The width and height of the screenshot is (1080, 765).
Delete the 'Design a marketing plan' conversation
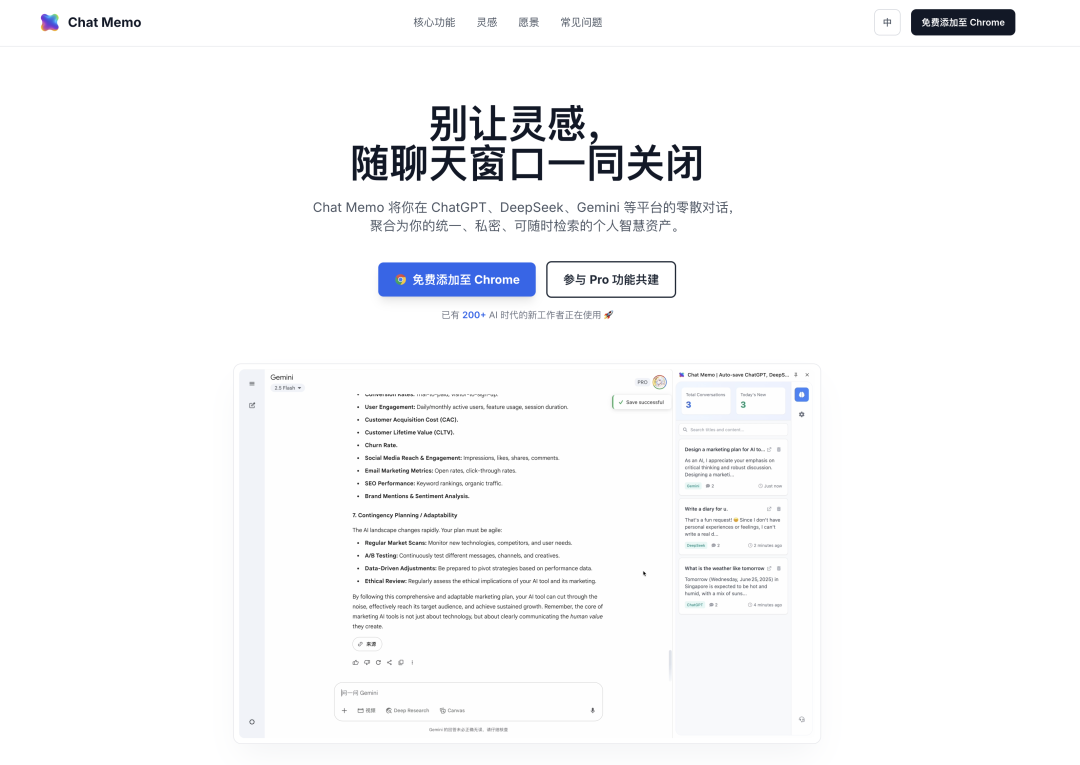click(x=779, y=450)
